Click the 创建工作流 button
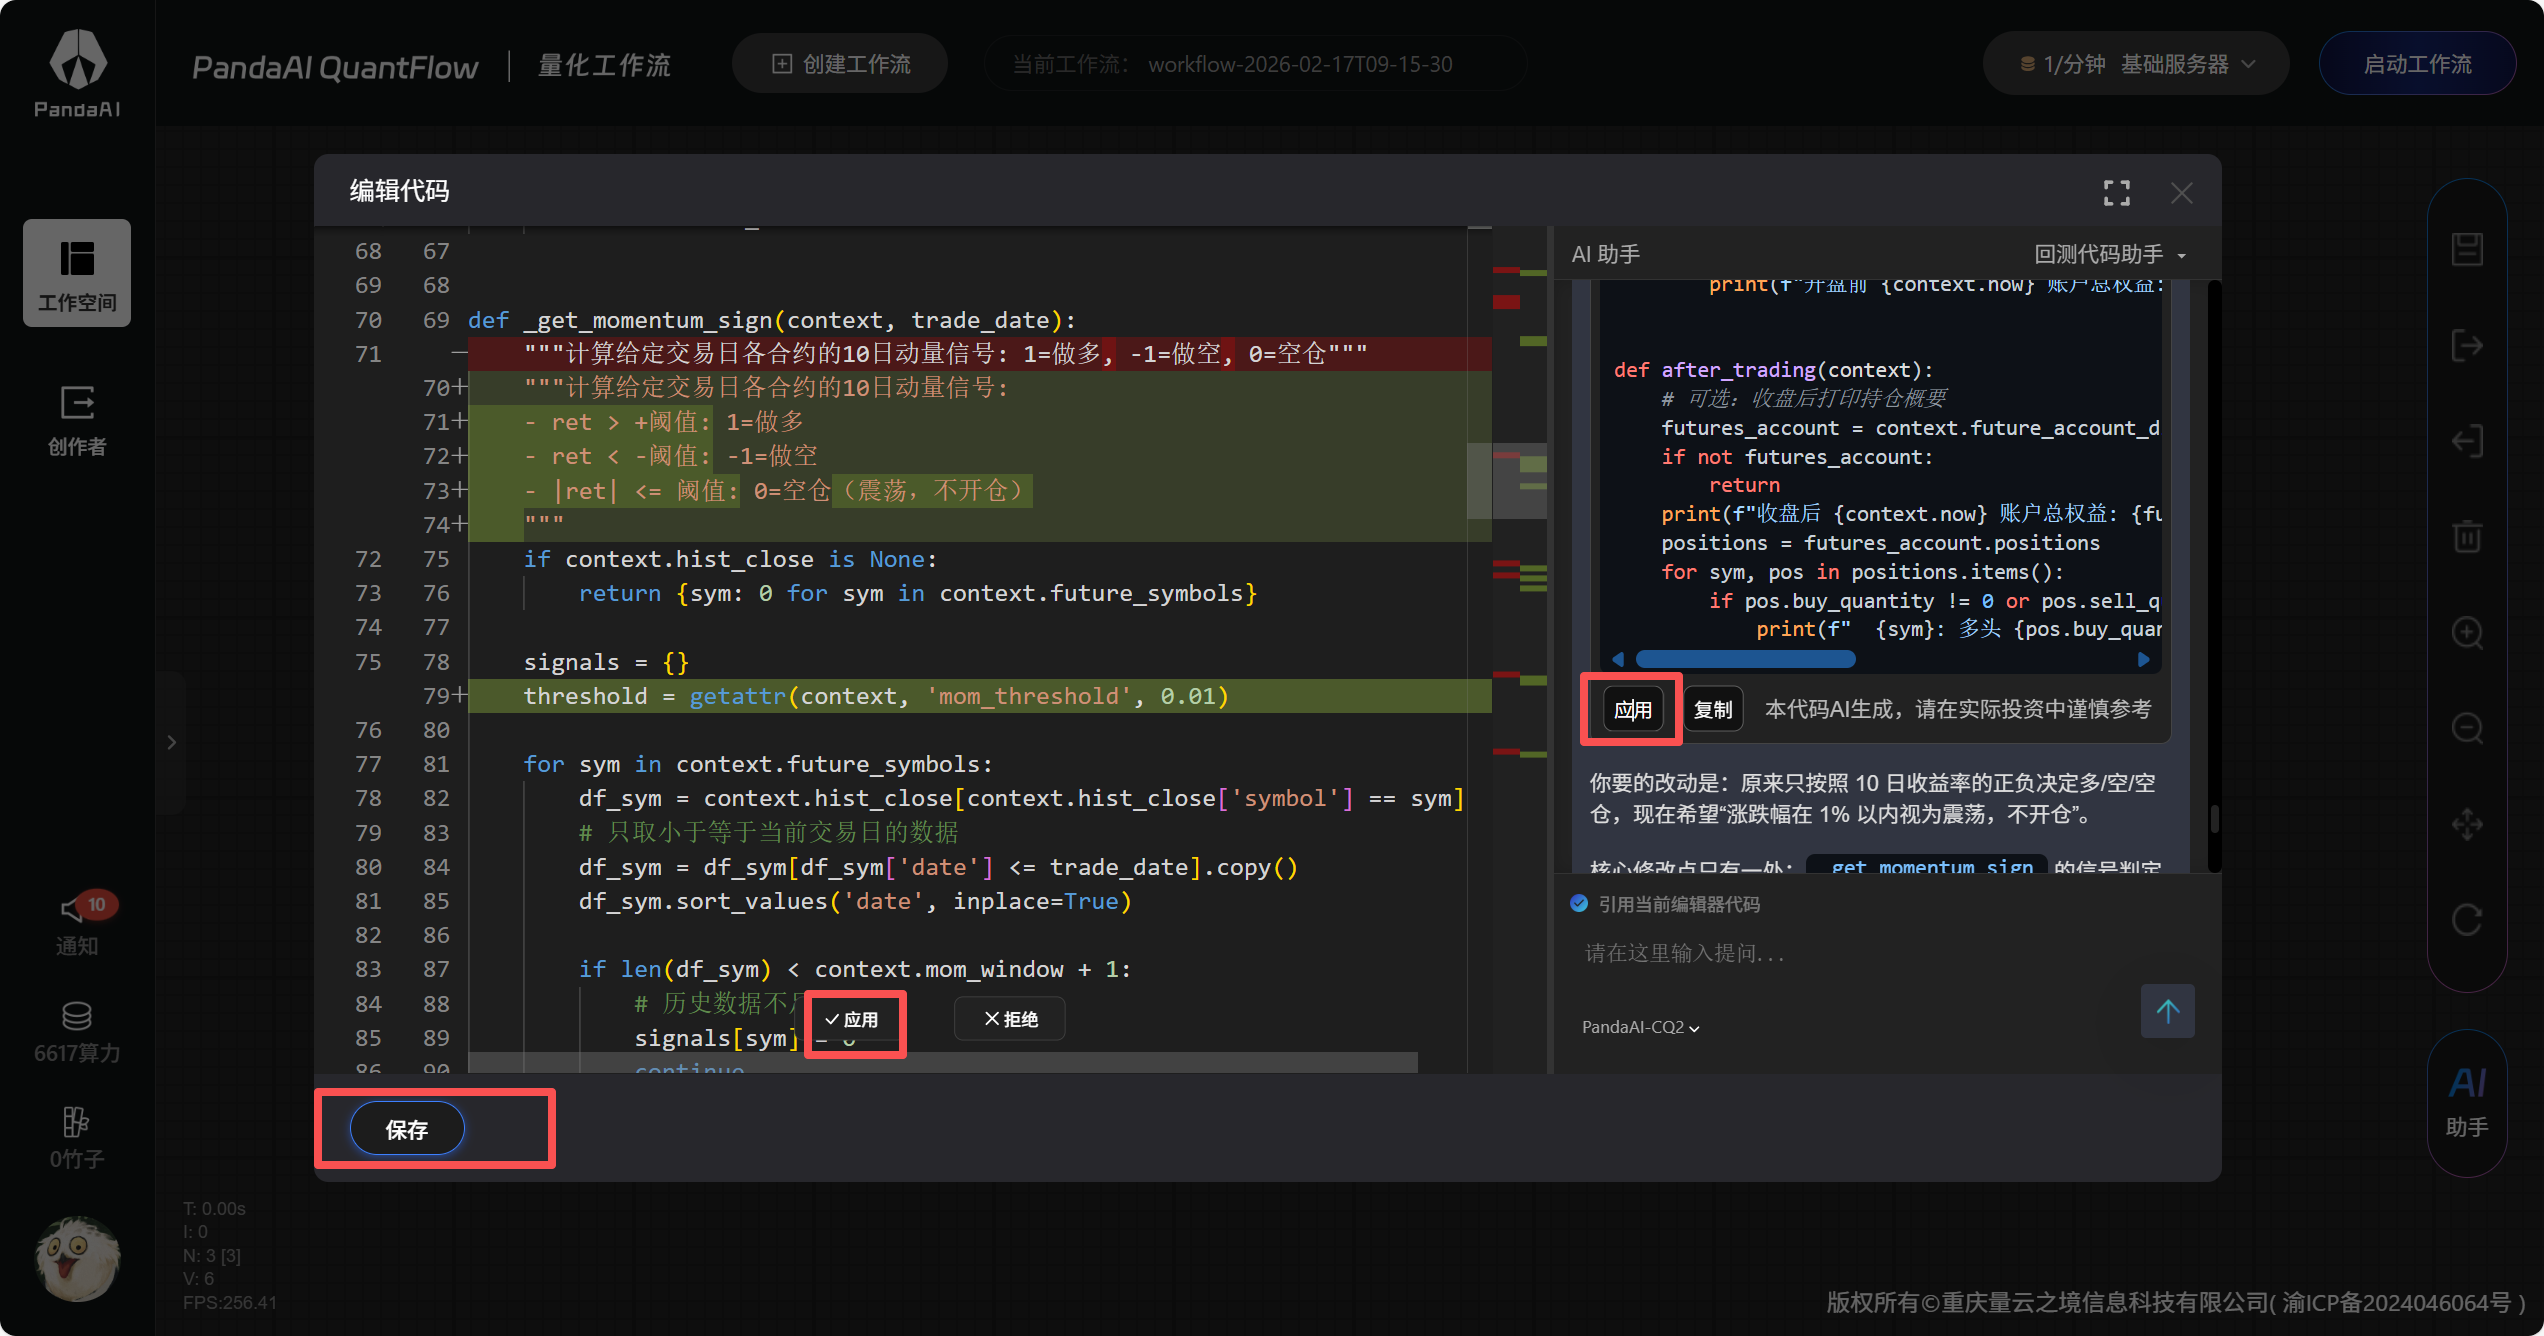The width and height of the screenshot is (2544, 1336). coord(840,64)
